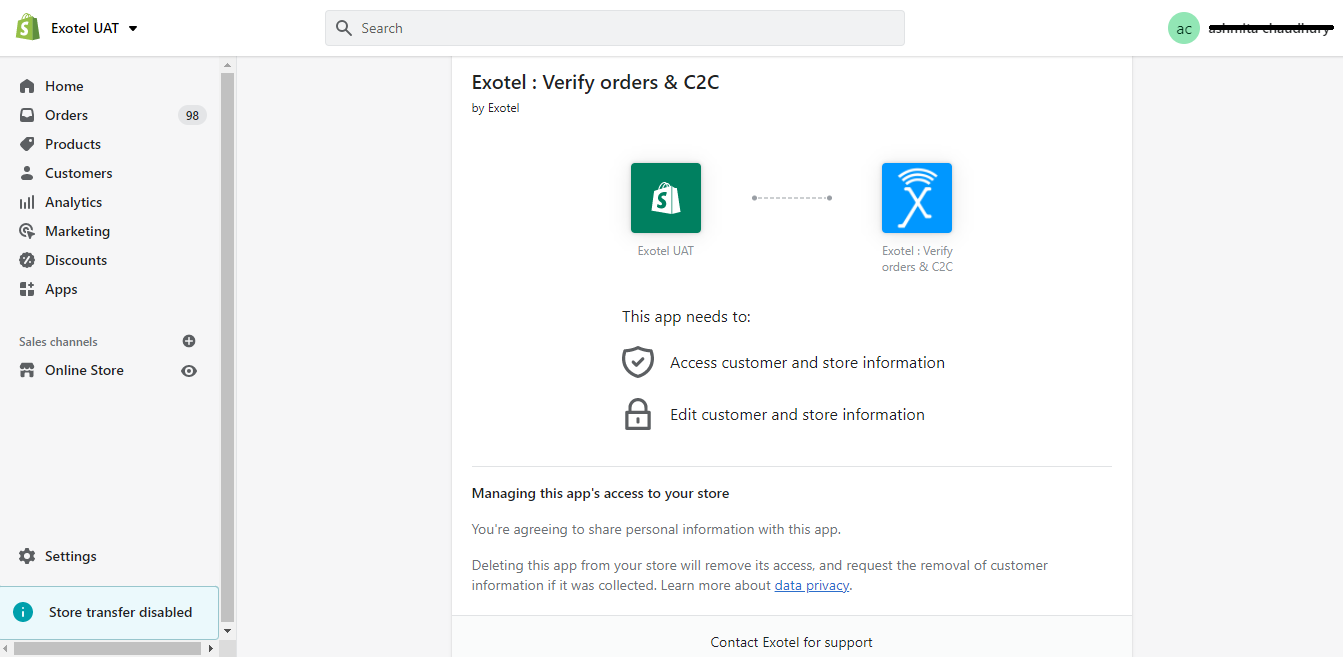Click the Discounts percent badge icon
The image size is (1343, 657).
click(x=27, y=260)
